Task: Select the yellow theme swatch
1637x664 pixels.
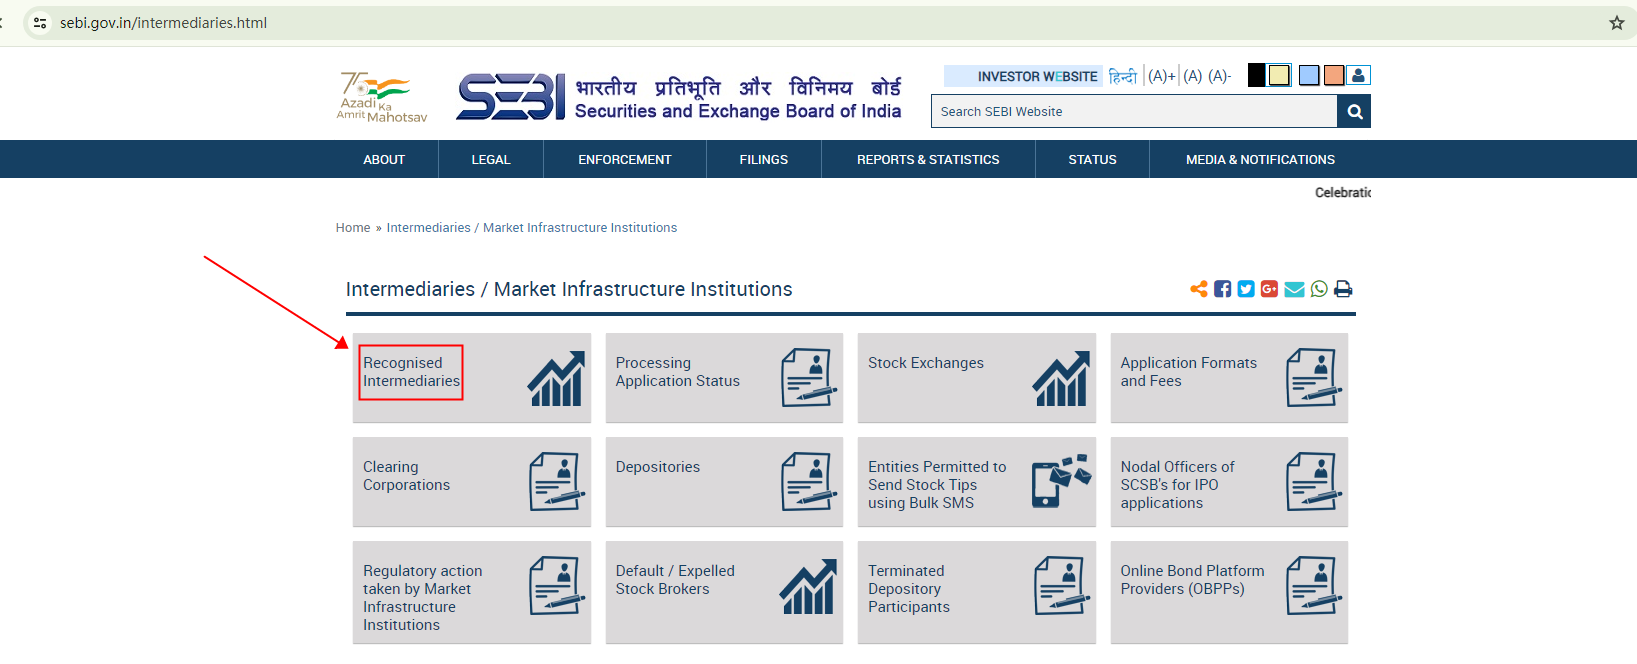Action: (1279, 75)
